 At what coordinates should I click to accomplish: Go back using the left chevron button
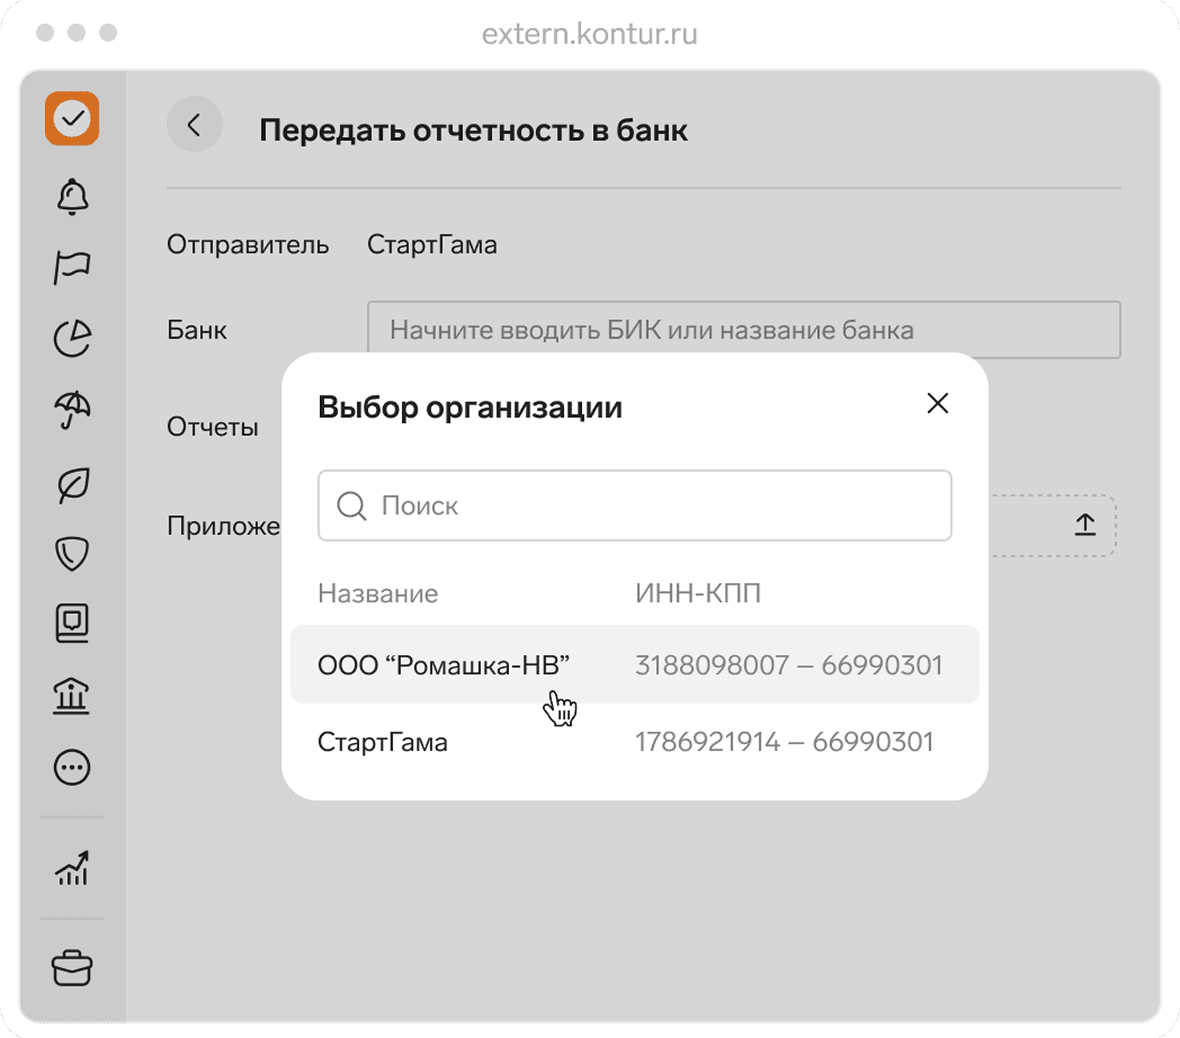click(x=194, y=124)
